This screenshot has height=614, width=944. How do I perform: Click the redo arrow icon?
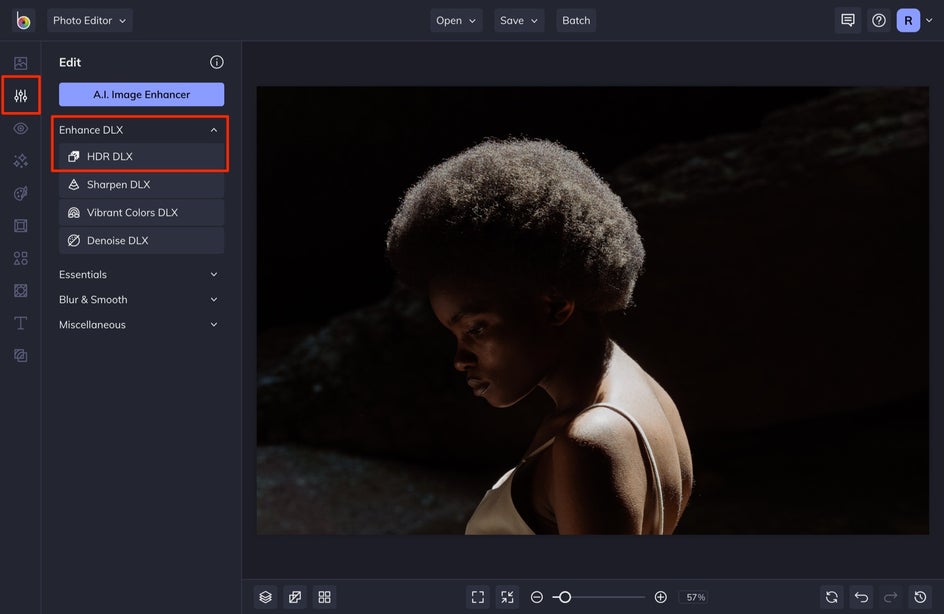[890, 597]
